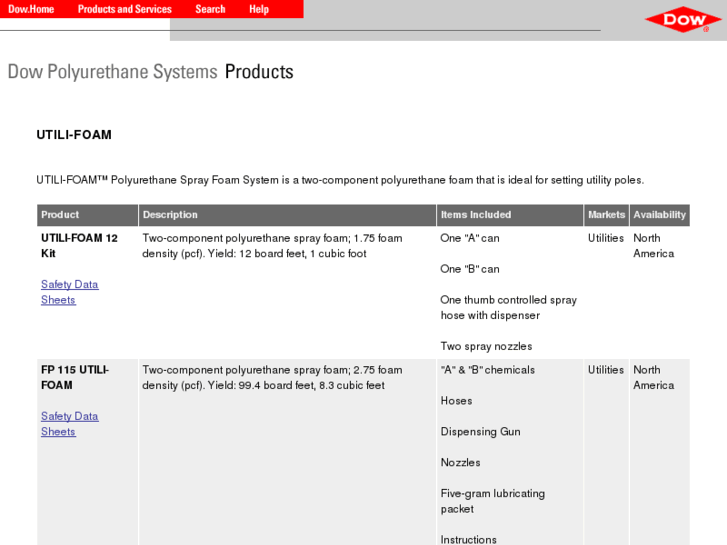Select the Markets column header
727x545 pixels.
606,215
